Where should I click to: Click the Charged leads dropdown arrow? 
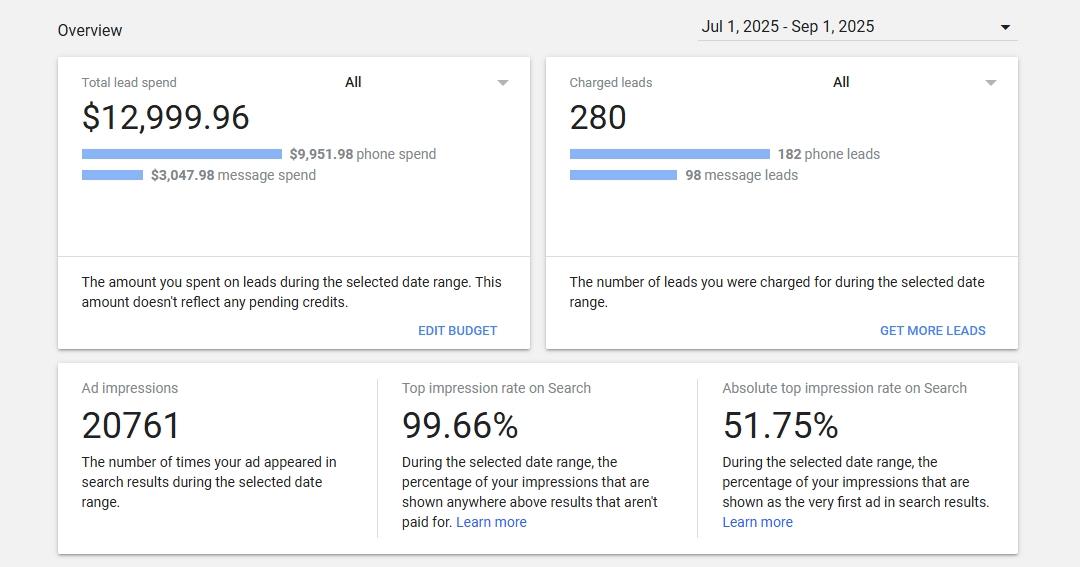point(991,83)
